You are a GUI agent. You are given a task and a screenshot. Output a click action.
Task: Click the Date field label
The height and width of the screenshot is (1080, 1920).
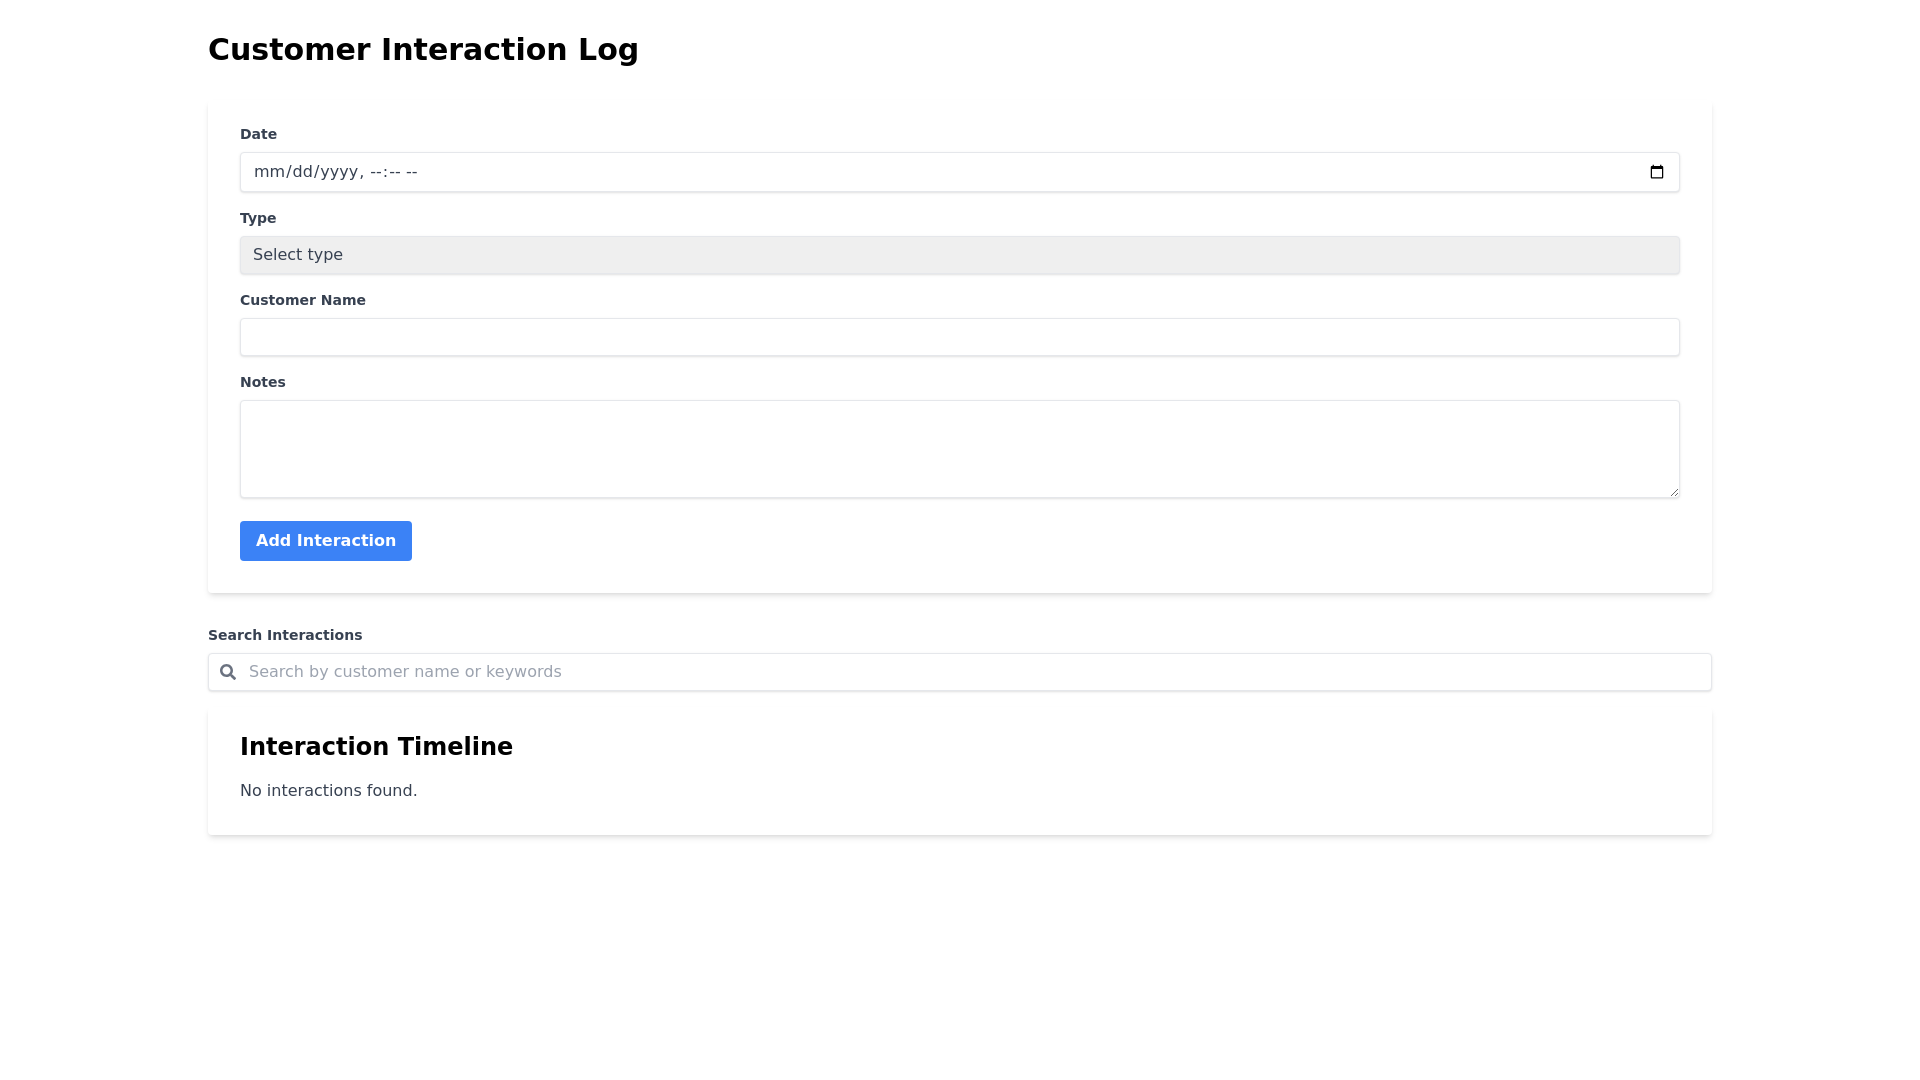click(x=258, y=134)
